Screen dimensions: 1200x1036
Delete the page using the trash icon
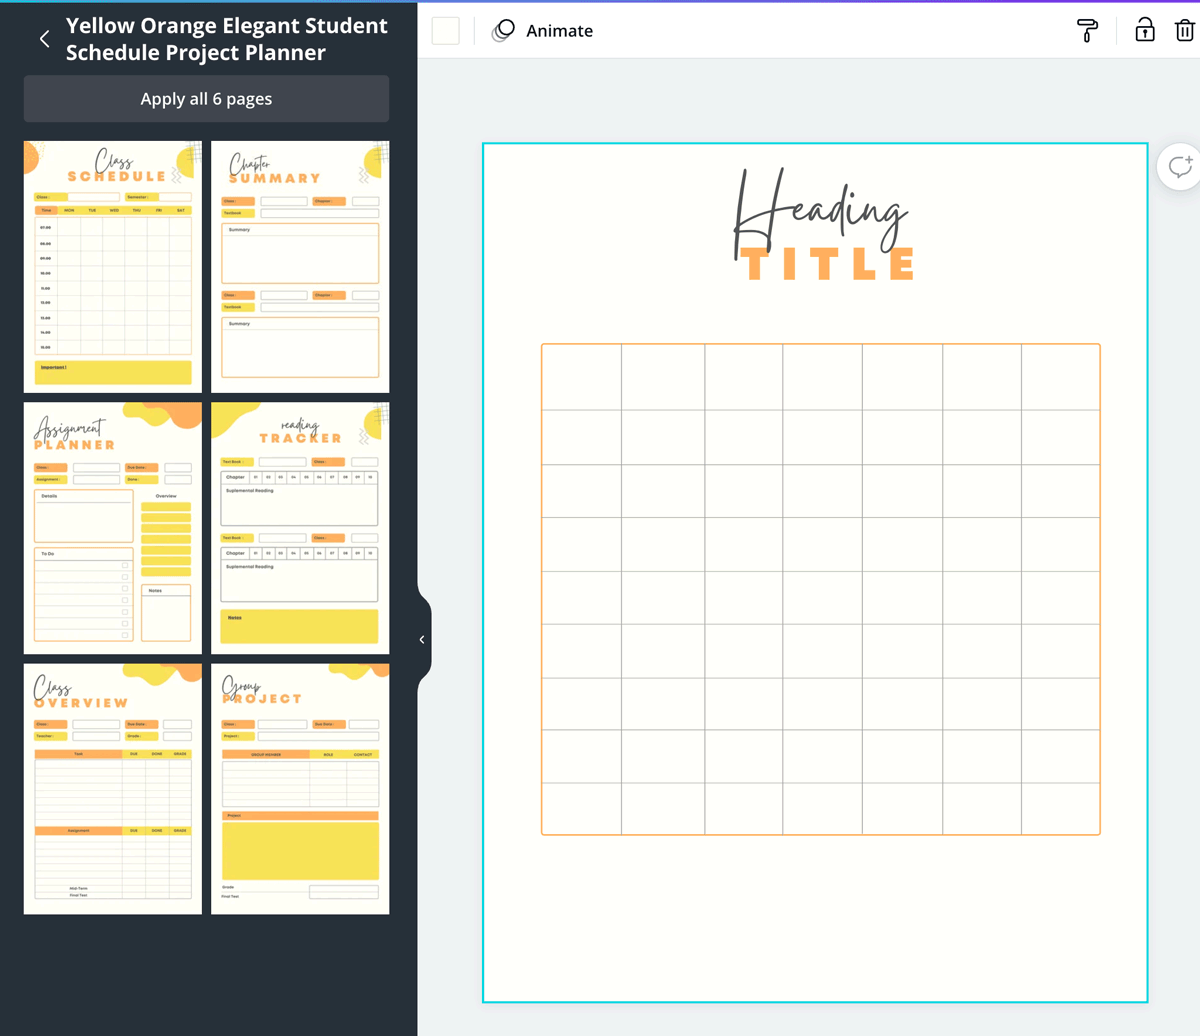tap(1184, 30)
